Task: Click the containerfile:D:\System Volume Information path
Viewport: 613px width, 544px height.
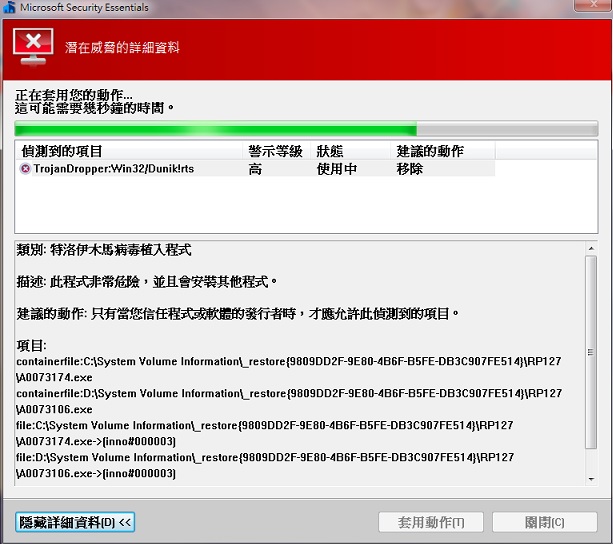Action: [289, 401]
